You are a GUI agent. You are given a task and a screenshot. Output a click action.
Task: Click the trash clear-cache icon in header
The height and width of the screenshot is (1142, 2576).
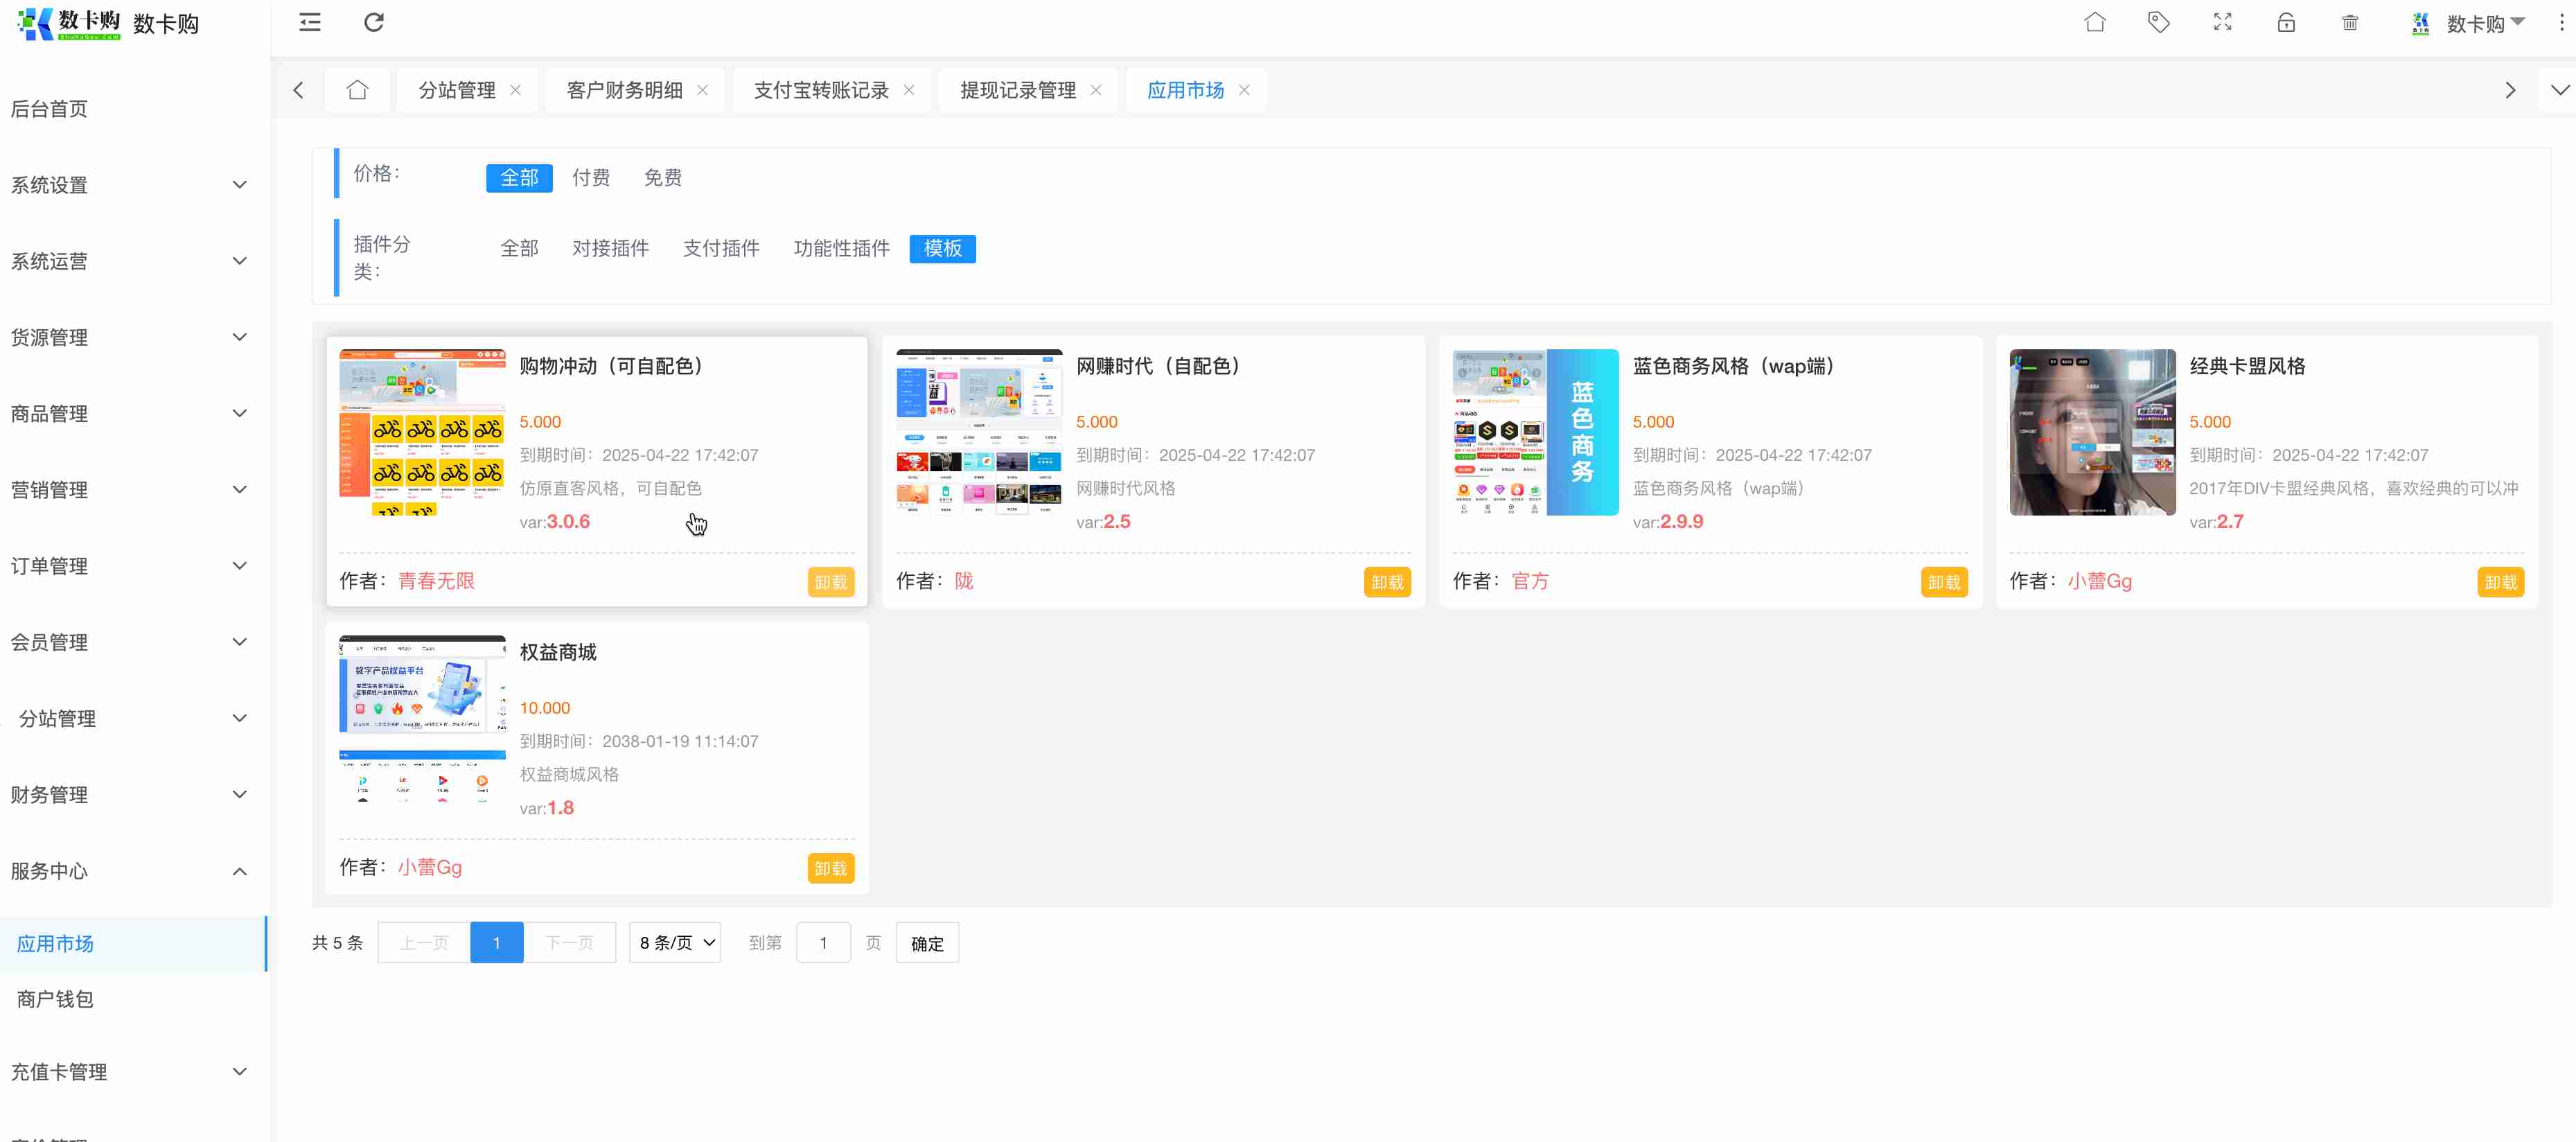point(2350,22)
